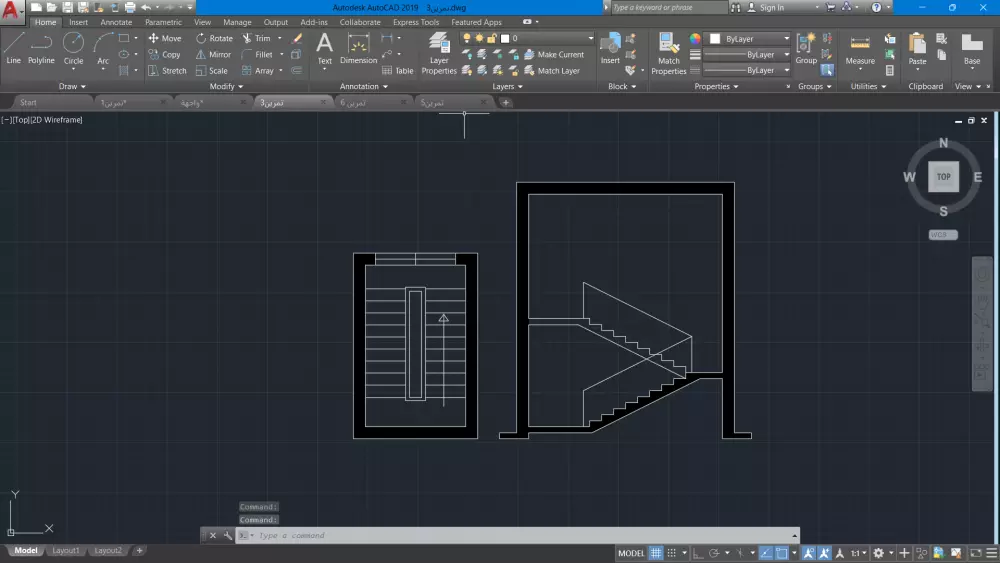
Task: Activate the Fillet command
Action: pos(257,55)
